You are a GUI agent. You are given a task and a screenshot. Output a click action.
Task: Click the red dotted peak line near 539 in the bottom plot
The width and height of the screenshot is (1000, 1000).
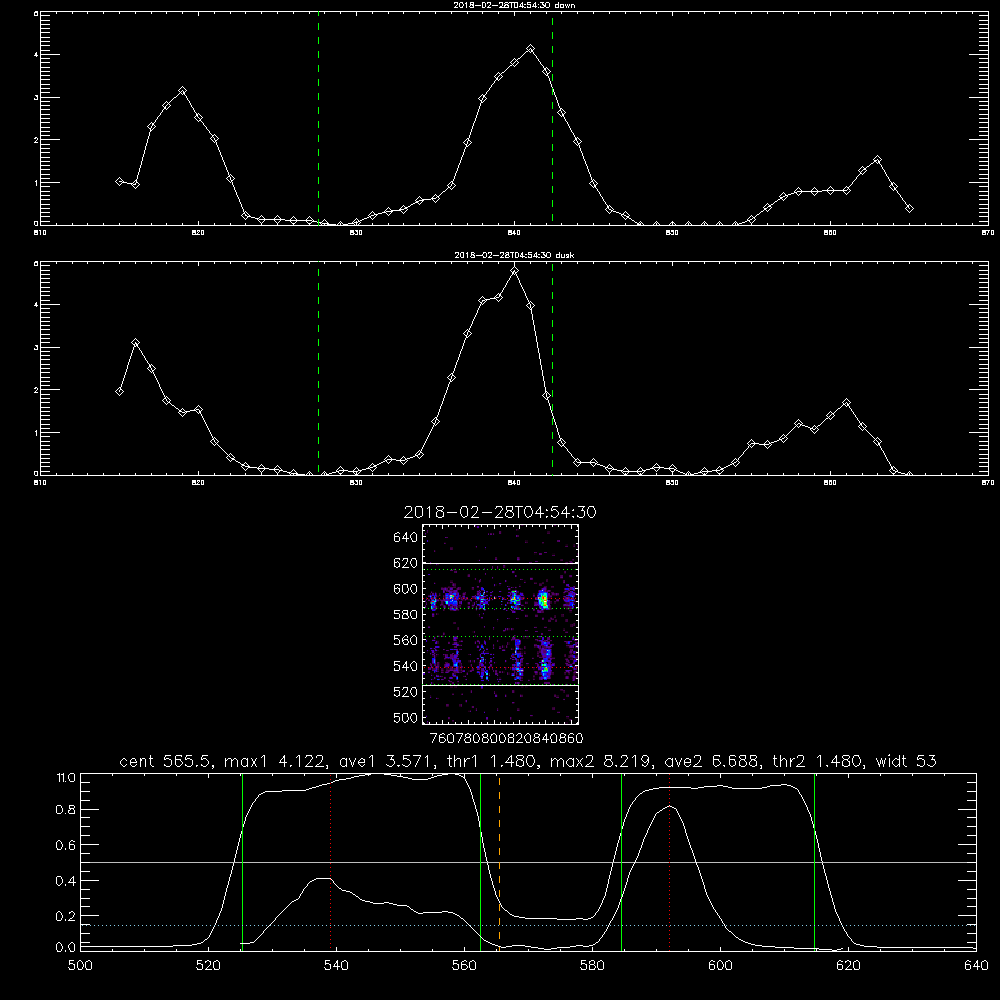(x=331, y=861)
